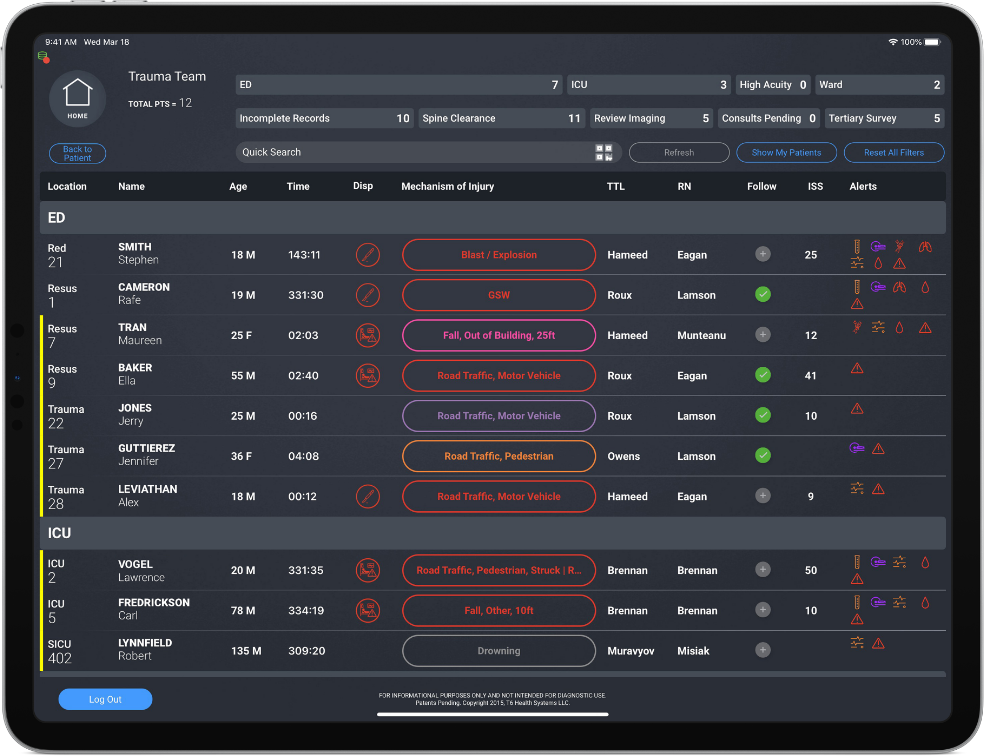
Task: Scan QR code from Quick Search bar
Action: 604,152
